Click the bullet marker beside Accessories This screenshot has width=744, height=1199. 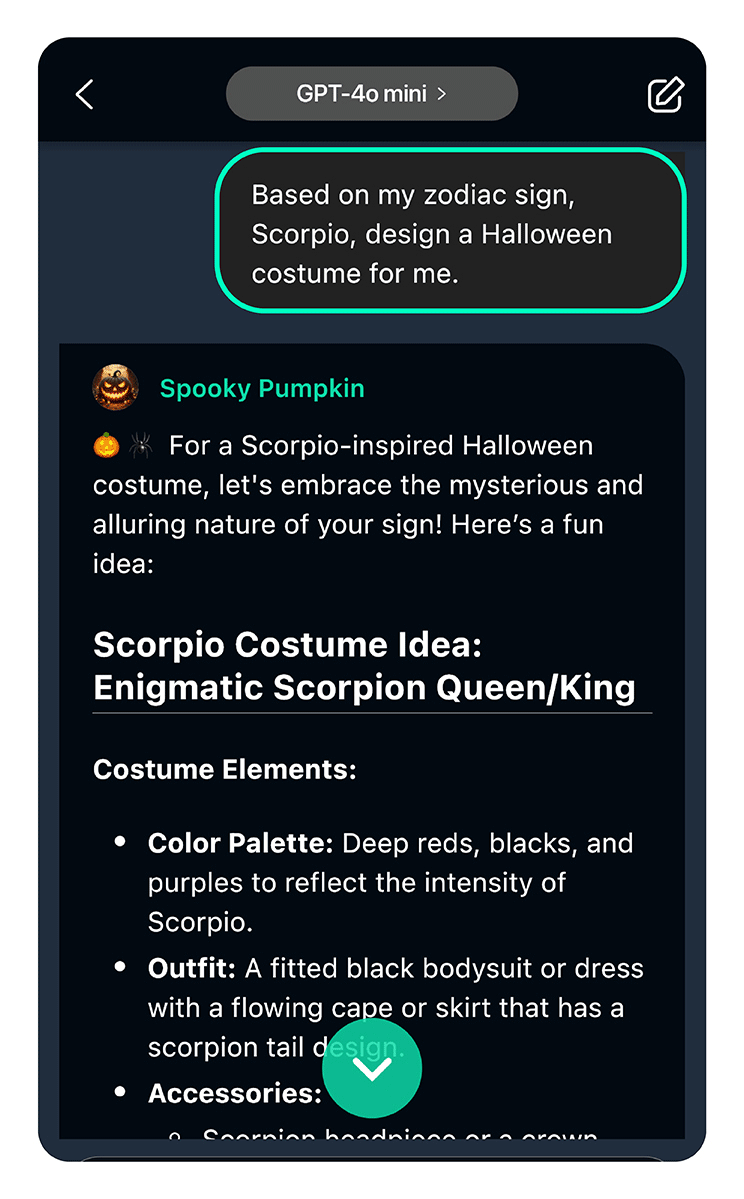118,1091
